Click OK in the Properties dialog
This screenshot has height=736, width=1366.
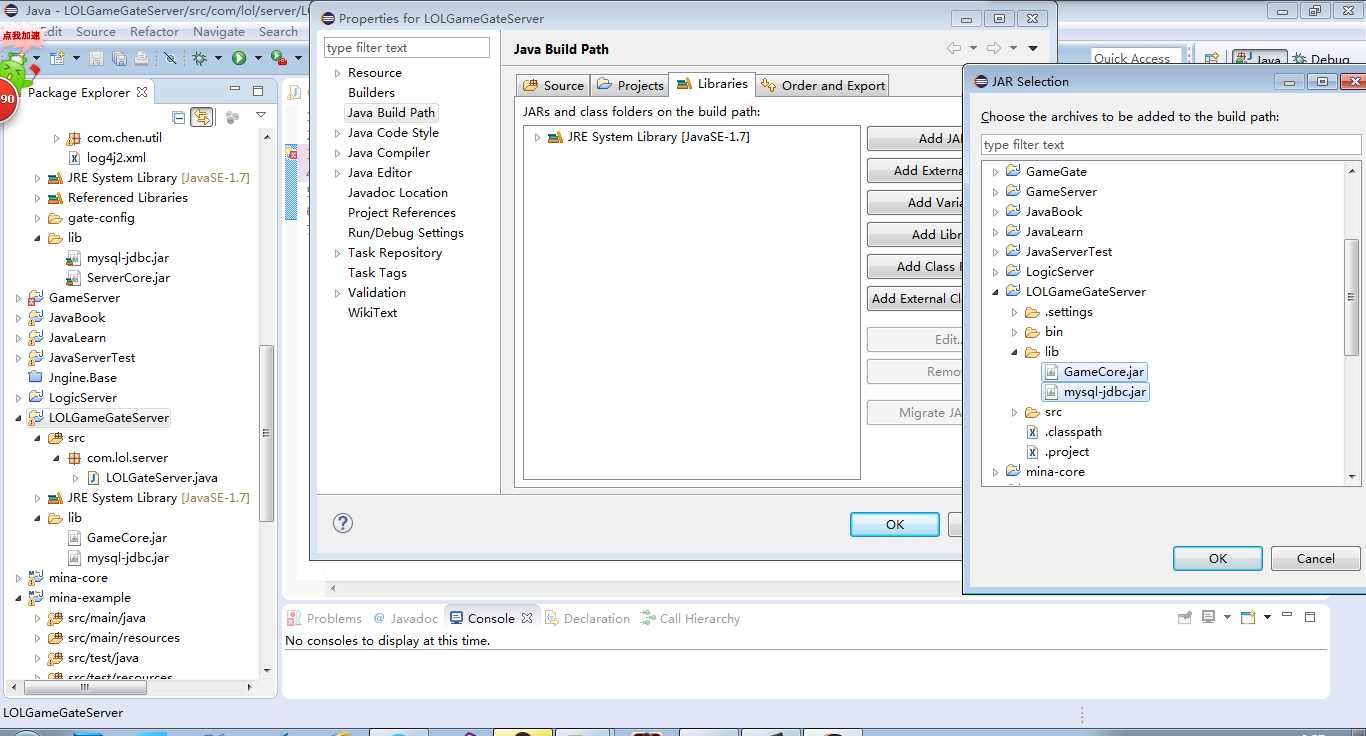click(x=895, y=524)
